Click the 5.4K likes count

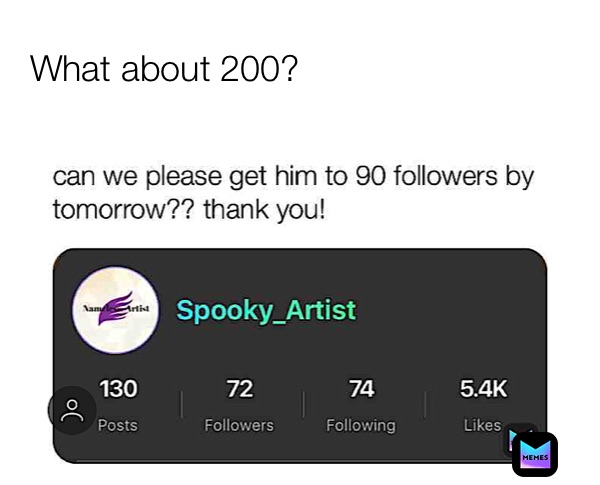point(483,389)
